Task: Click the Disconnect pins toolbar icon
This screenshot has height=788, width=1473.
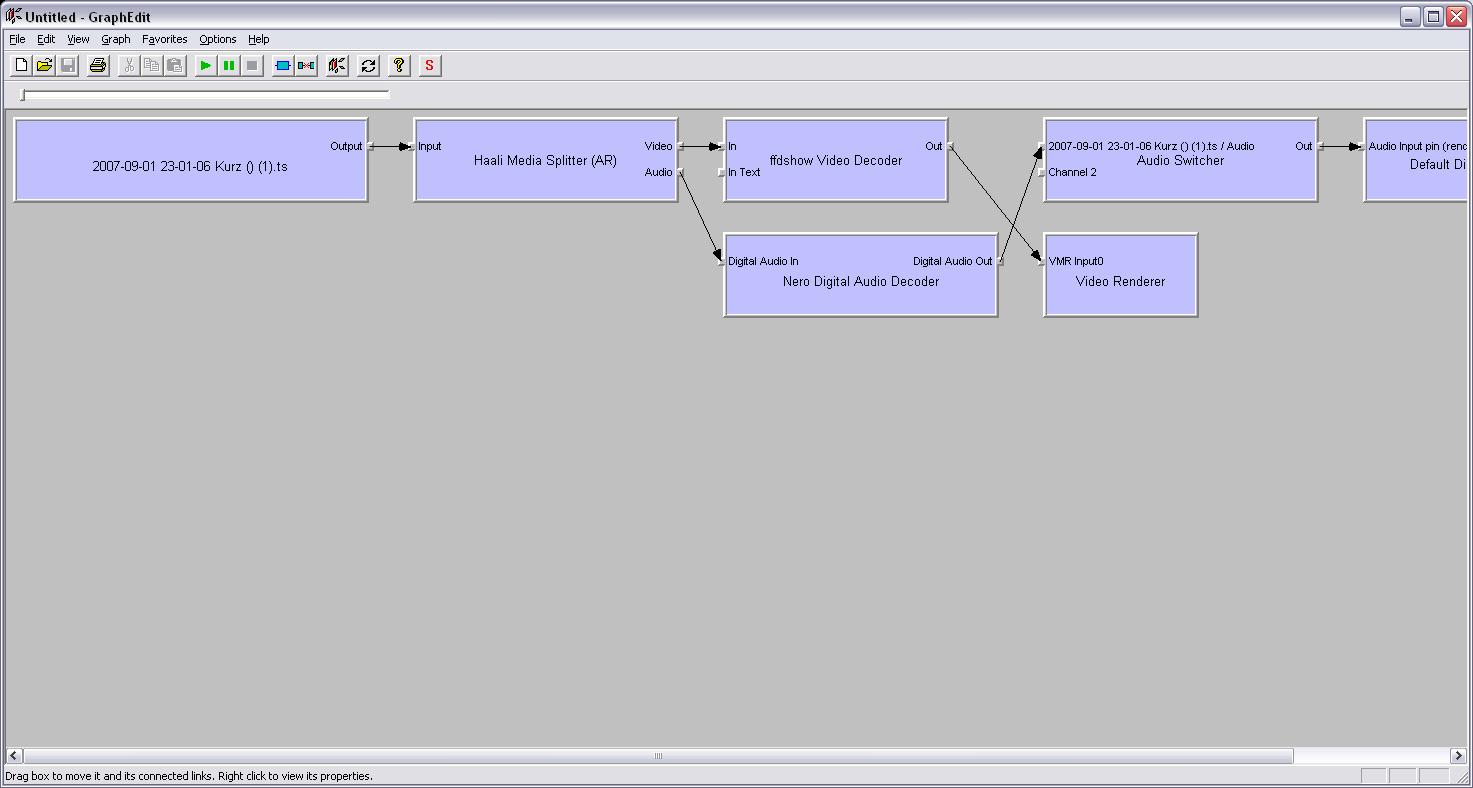Action: pyautogui.click(x=306, y=66)
